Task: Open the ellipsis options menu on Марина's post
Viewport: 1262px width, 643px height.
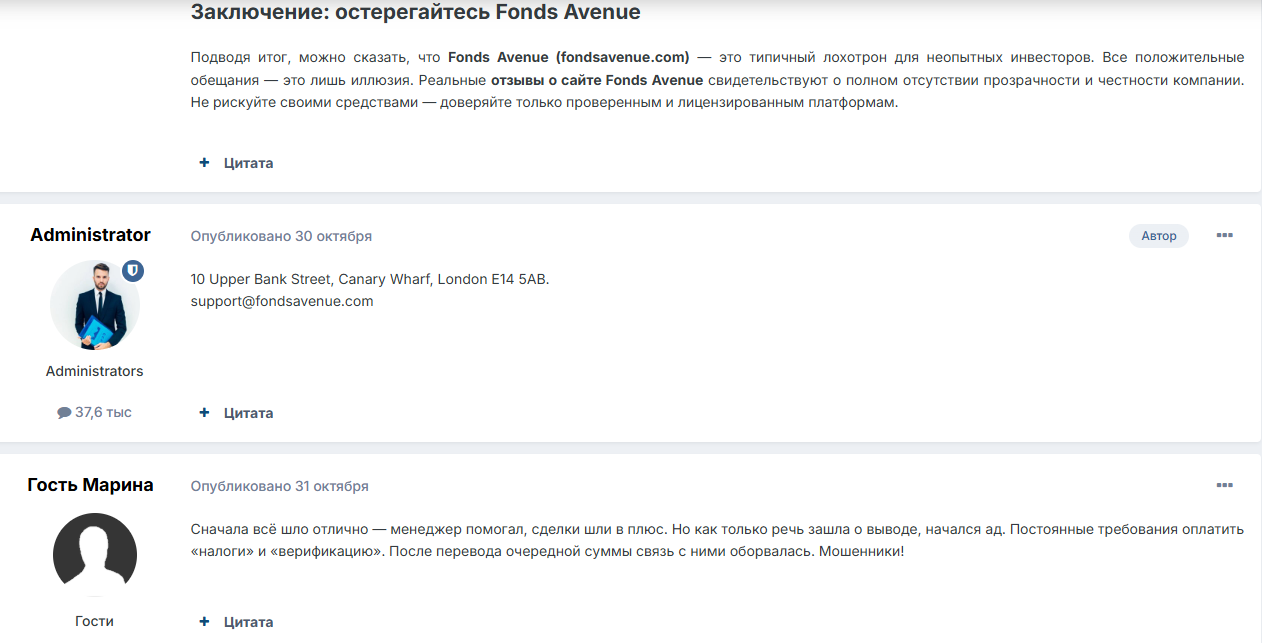Action: [x=1224, y=485]
